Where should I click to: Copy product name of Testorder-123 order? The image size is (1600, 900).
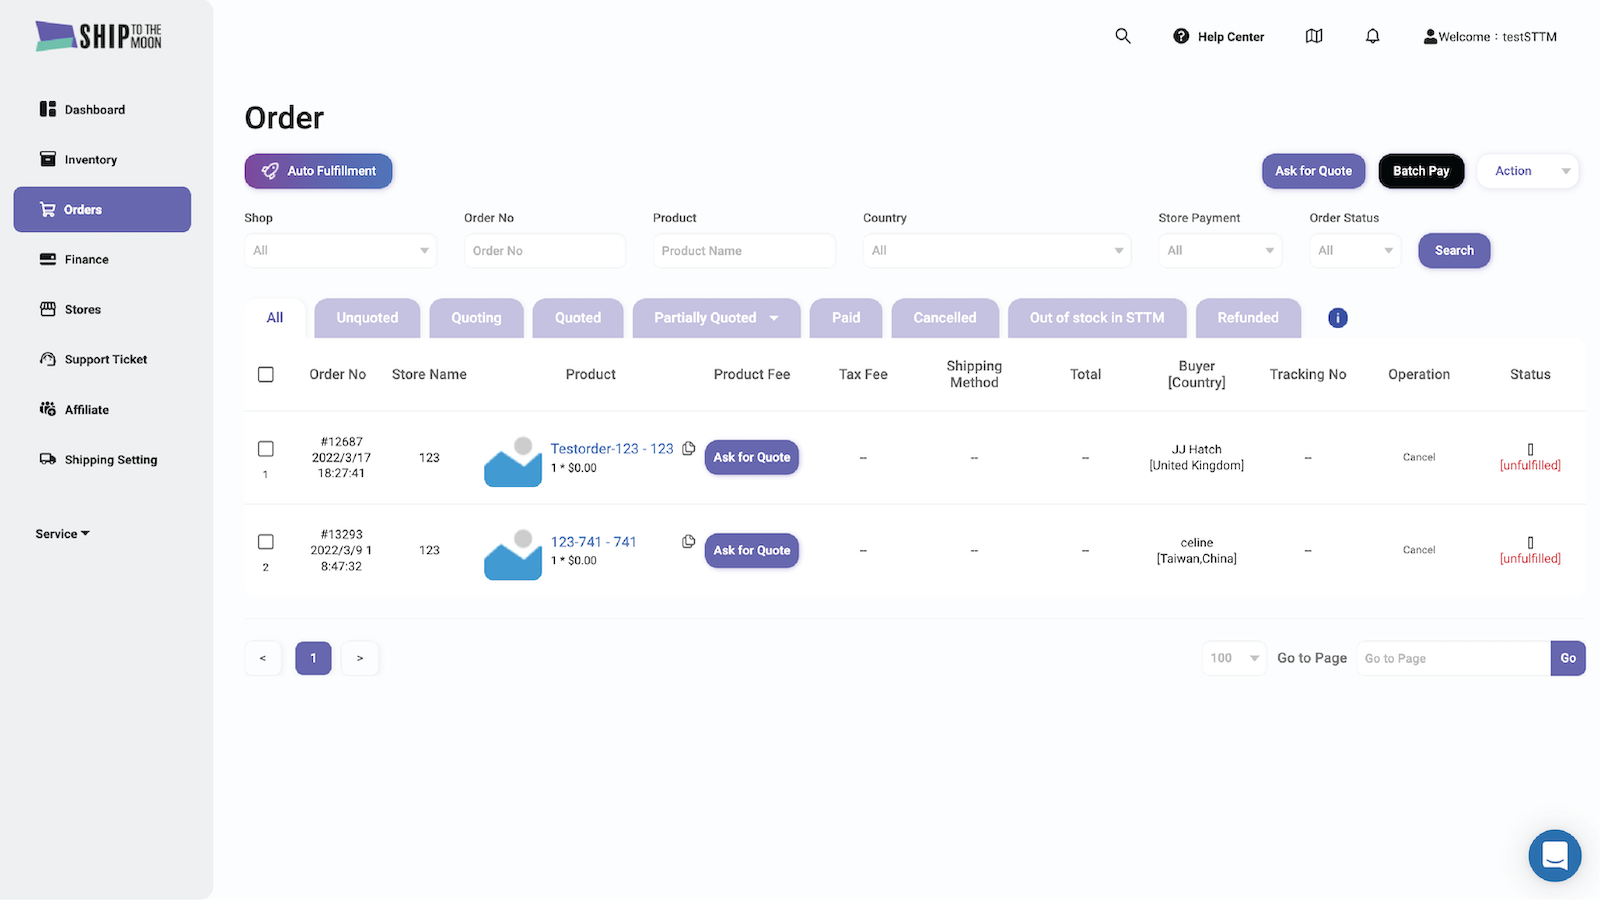(689, 449)
